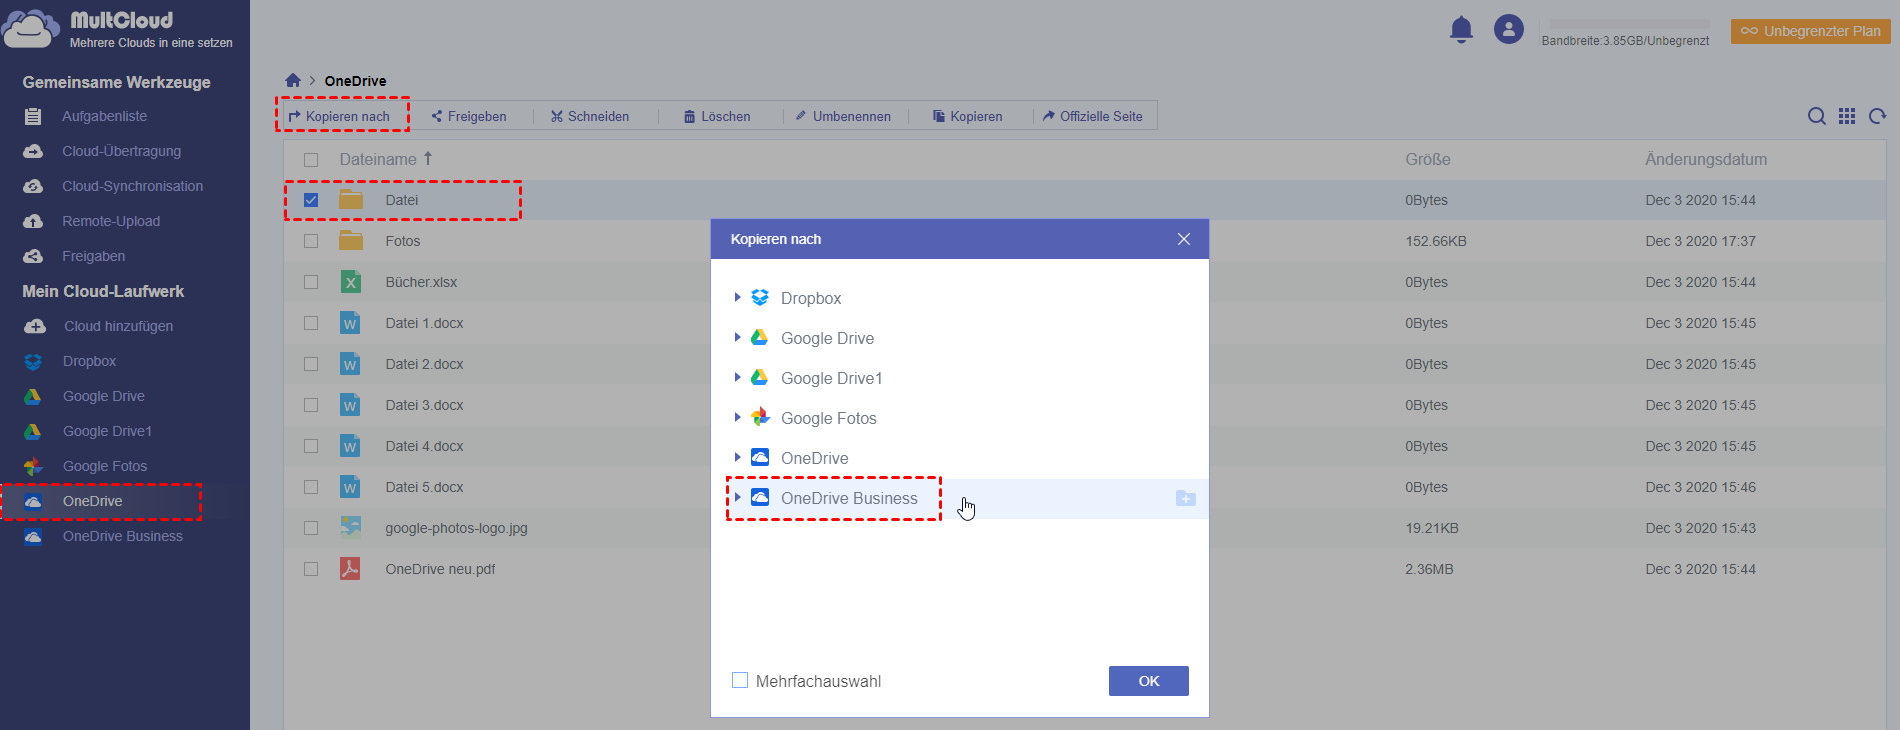
Task: Select Aufgabenliste in the sidebar
Action: [104, 116]
